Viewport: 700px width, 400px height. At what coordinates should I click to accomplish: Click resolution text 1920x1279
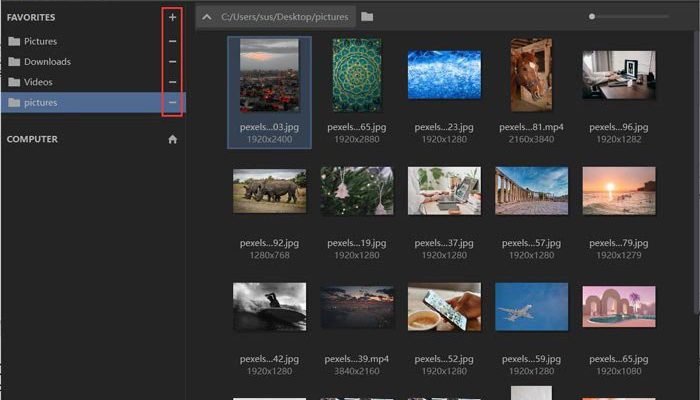(x=619, y=255)
